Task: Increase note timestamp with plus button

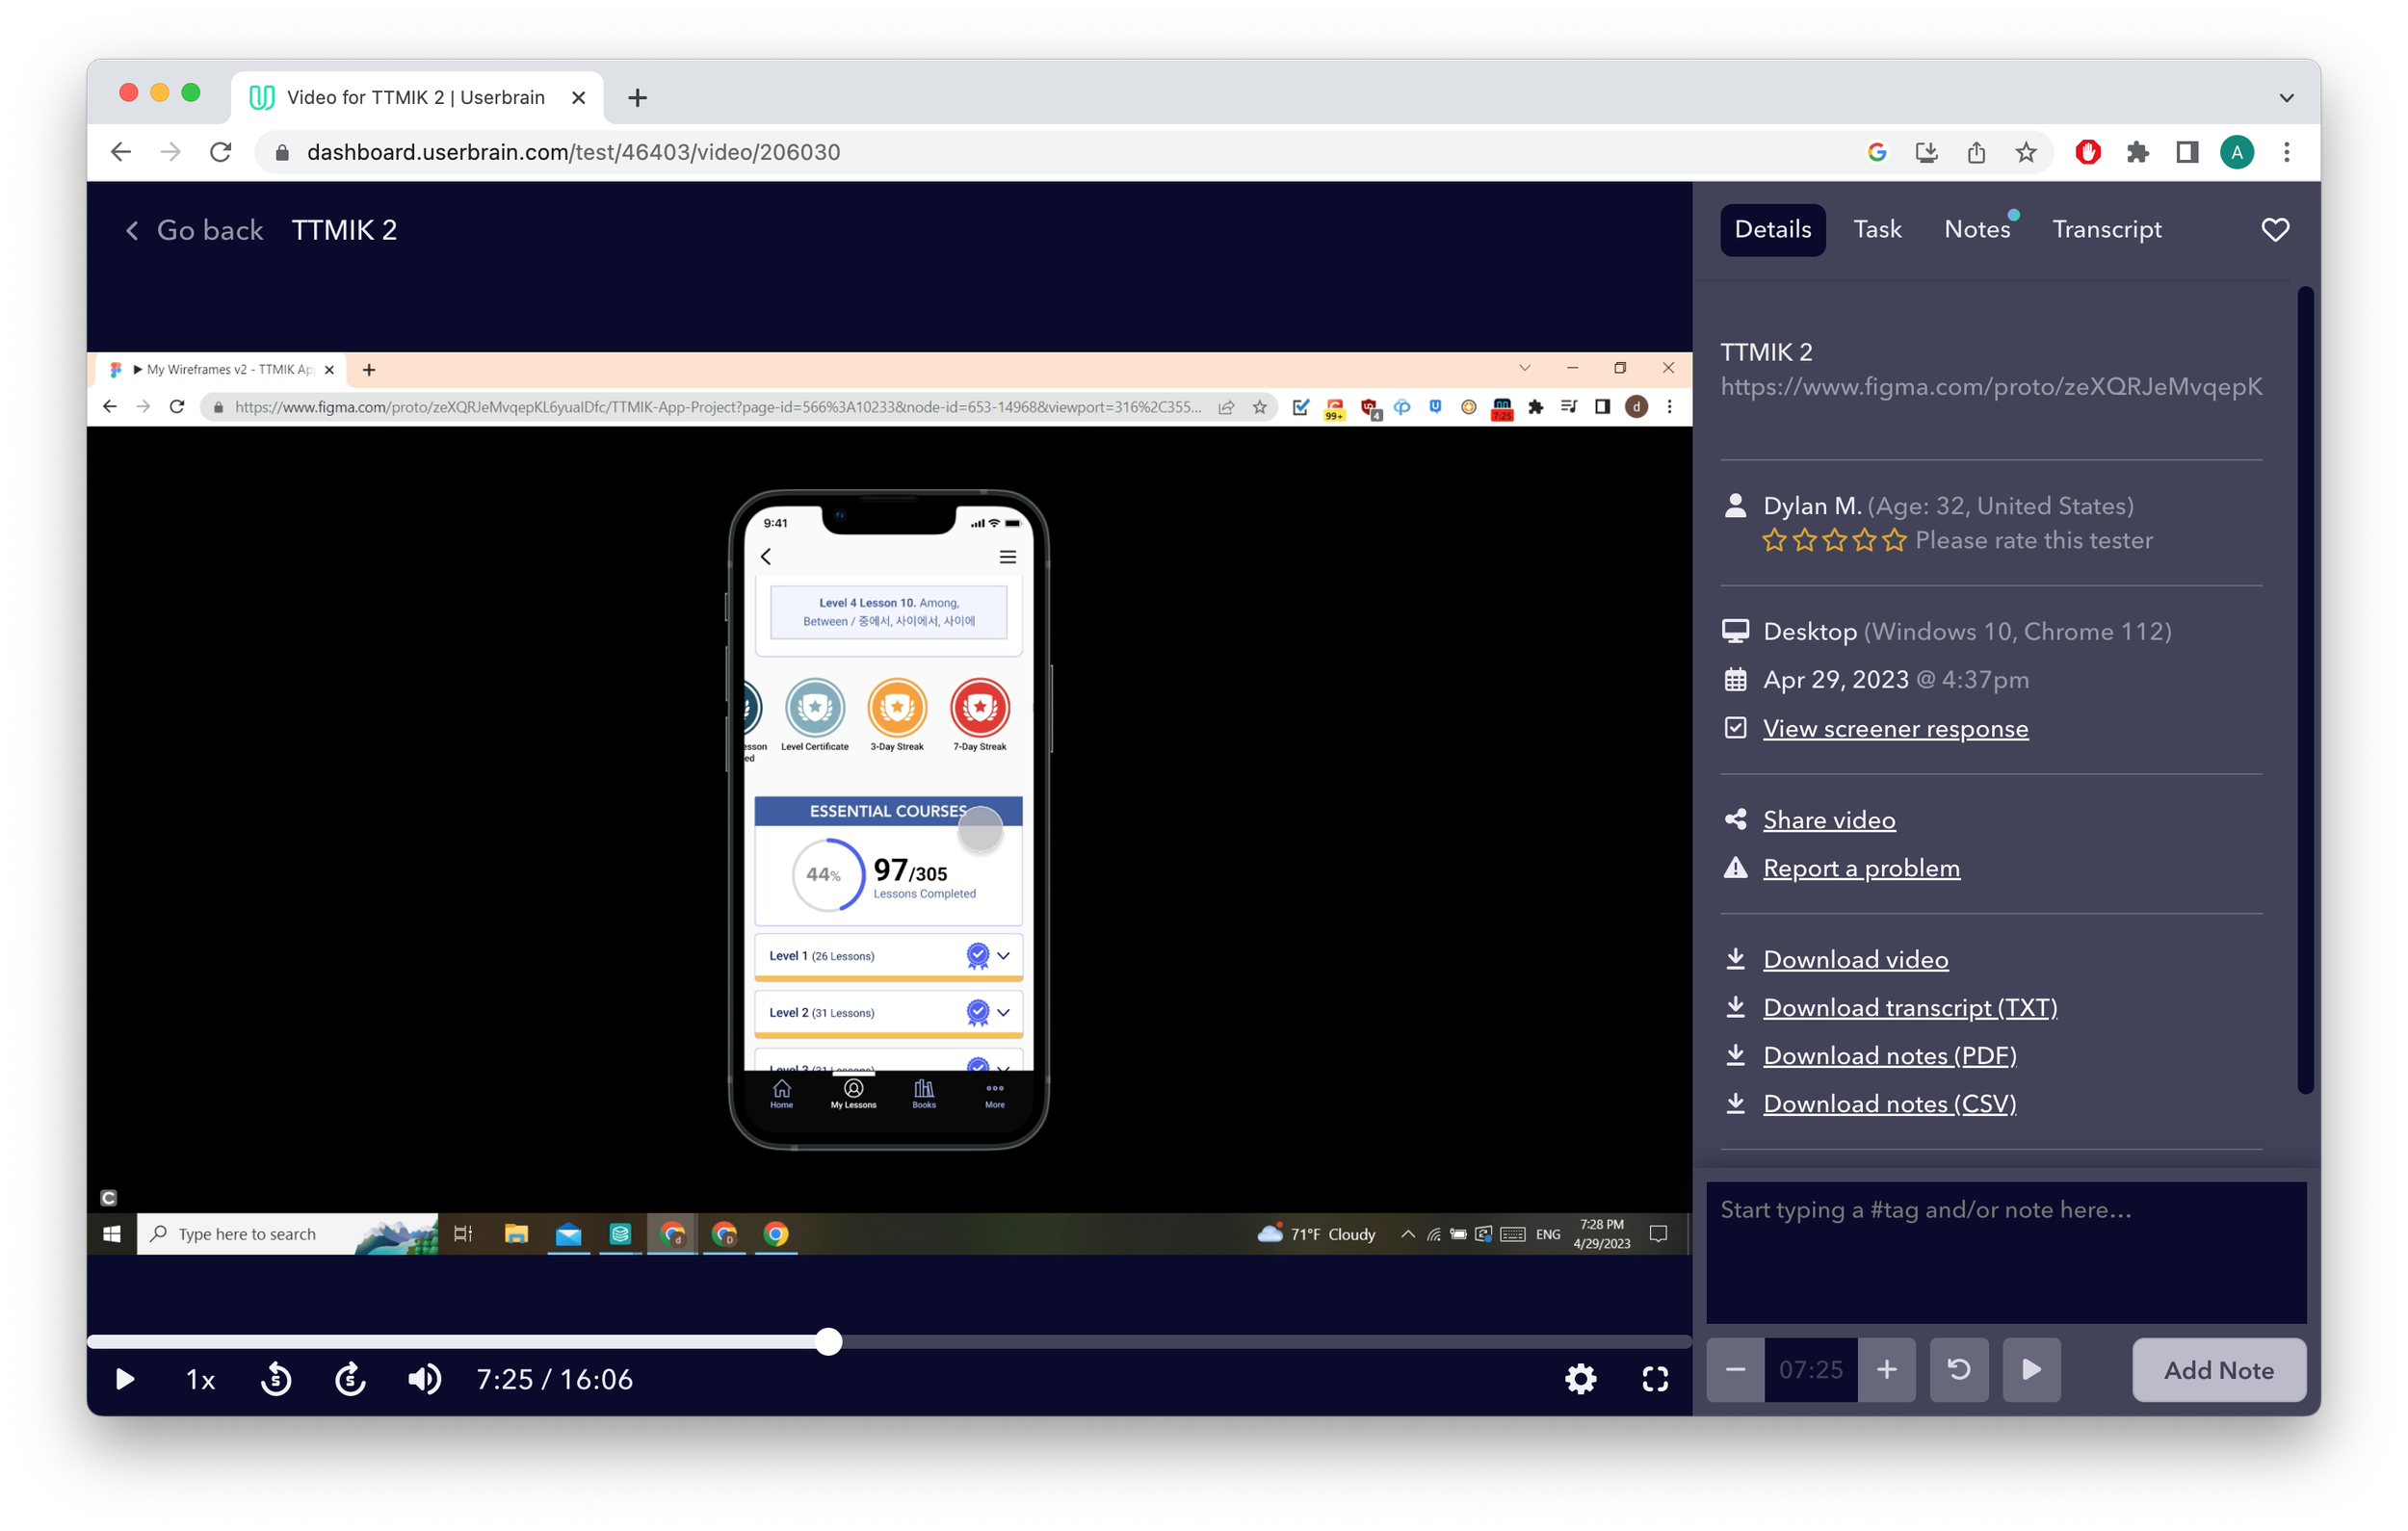Action: click(1886, 1369)
